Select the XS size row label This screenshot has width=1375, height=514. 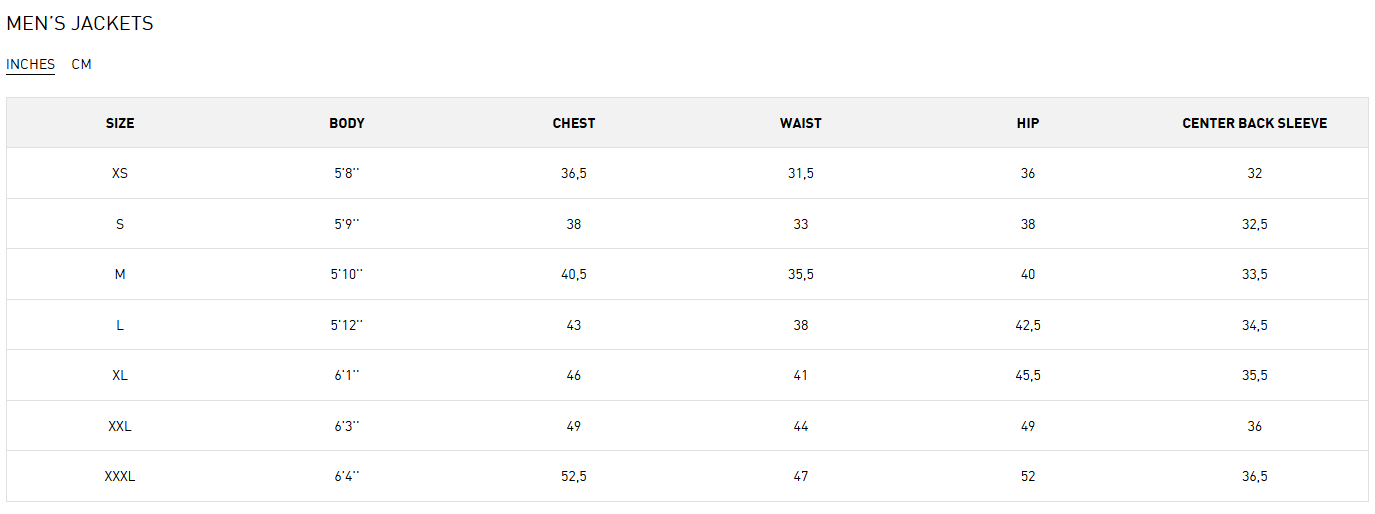coord(120,173)
